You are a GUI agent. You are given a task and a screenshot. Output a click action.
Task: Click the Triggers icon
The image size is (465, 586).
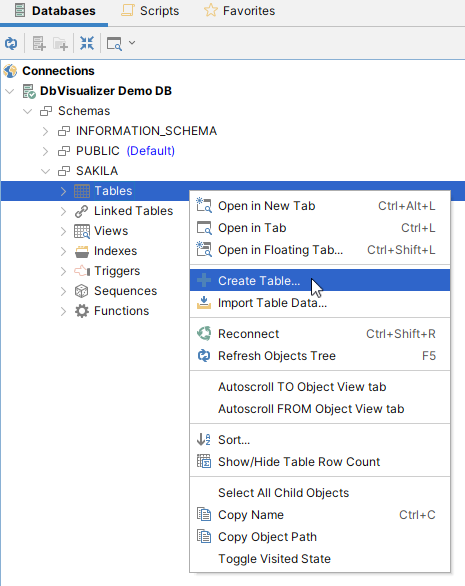82,271
